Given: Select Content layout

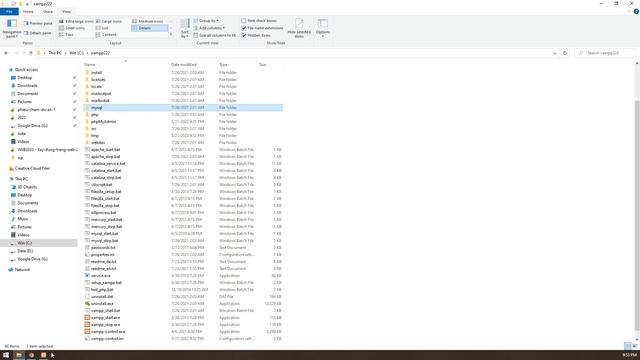Looking at the screenshot, I should [x=106, y=35].
